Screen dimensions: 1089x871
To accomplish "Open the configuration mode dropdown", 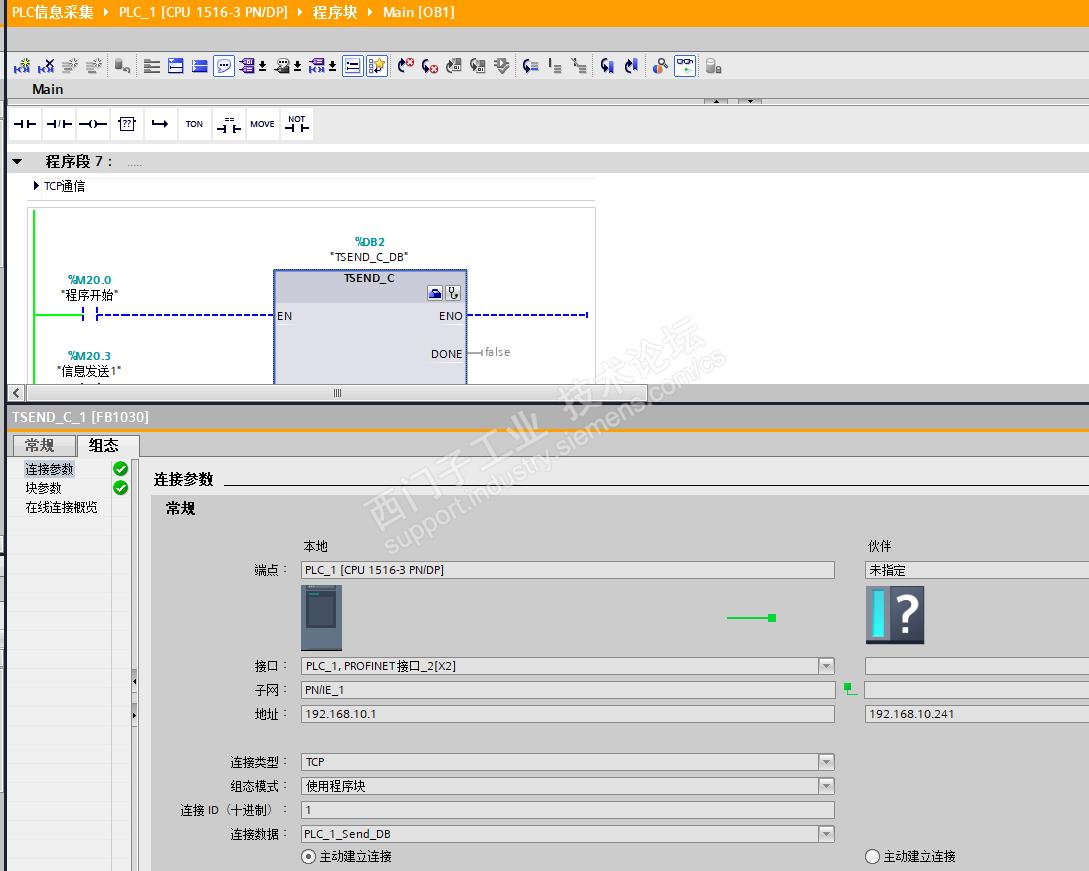I will [x=826, y=786].
